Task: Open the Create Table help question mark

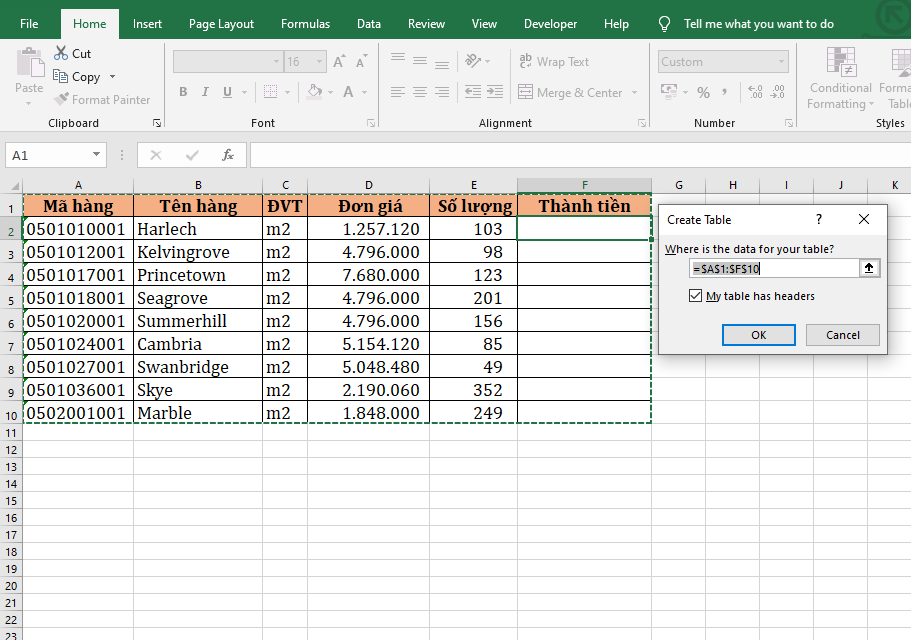Action: 819,219
